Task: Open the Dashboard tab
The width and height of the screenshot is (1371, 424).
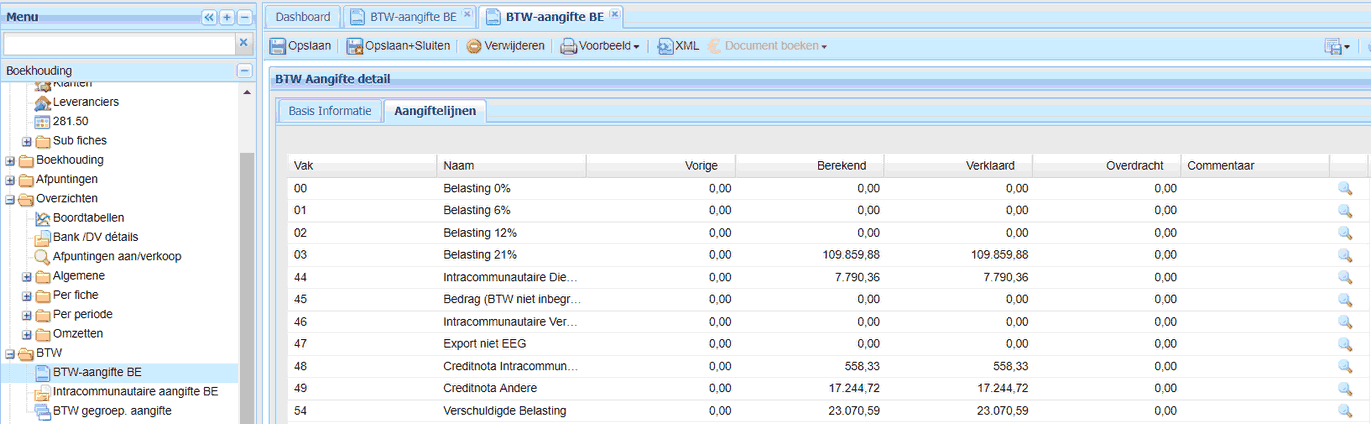Action: tap(302, 17)
